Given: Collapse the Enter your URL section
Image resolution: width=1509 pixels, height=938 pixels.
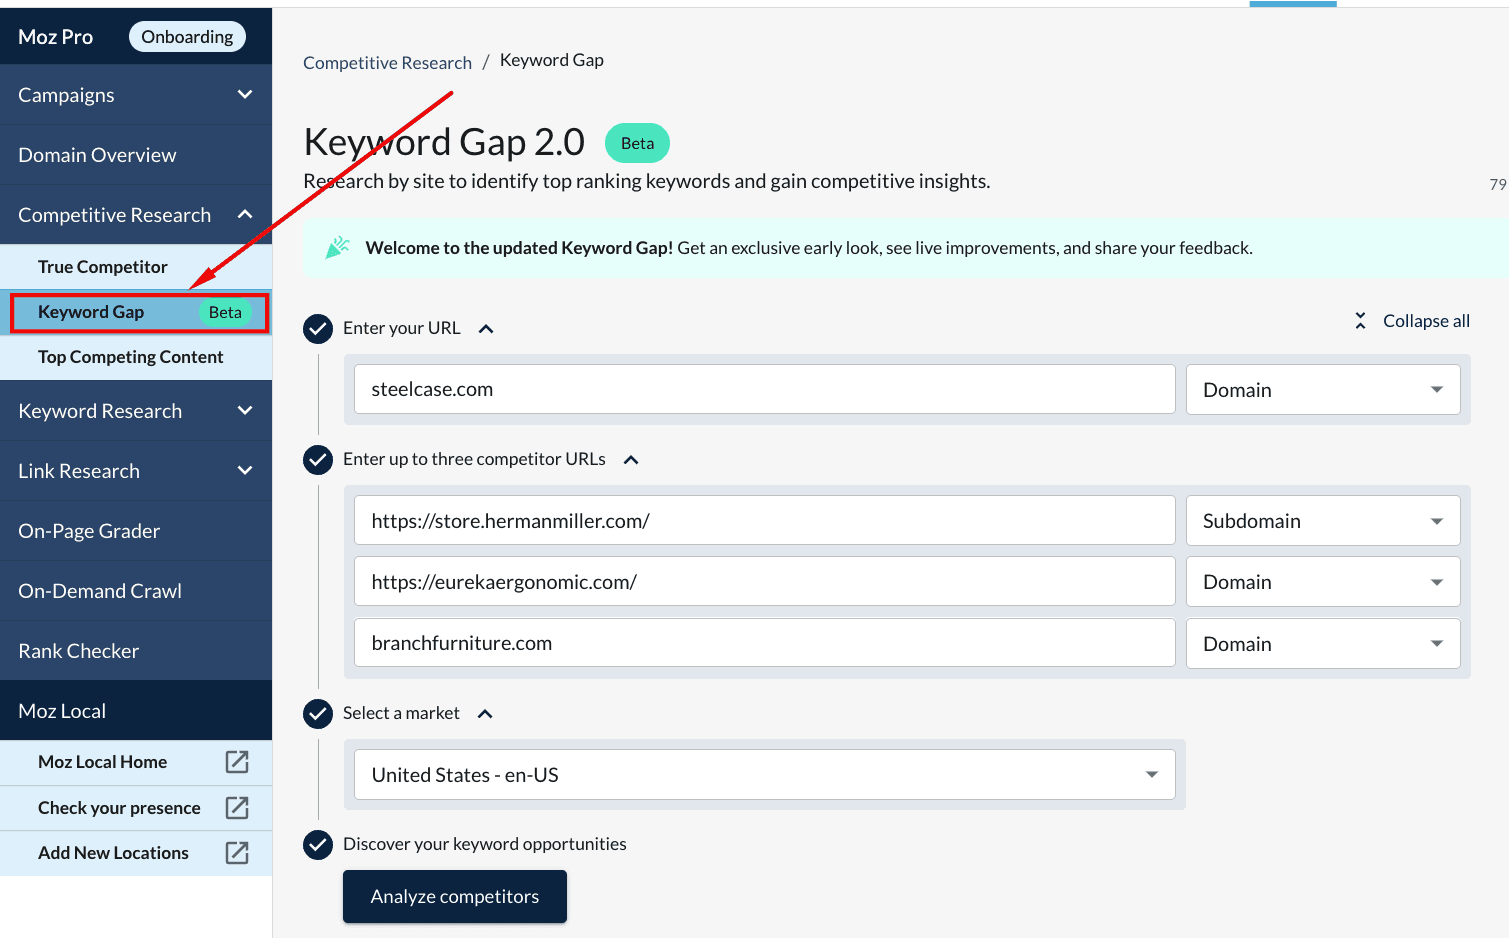Looking at the screenshot, I should pos(486,329).
